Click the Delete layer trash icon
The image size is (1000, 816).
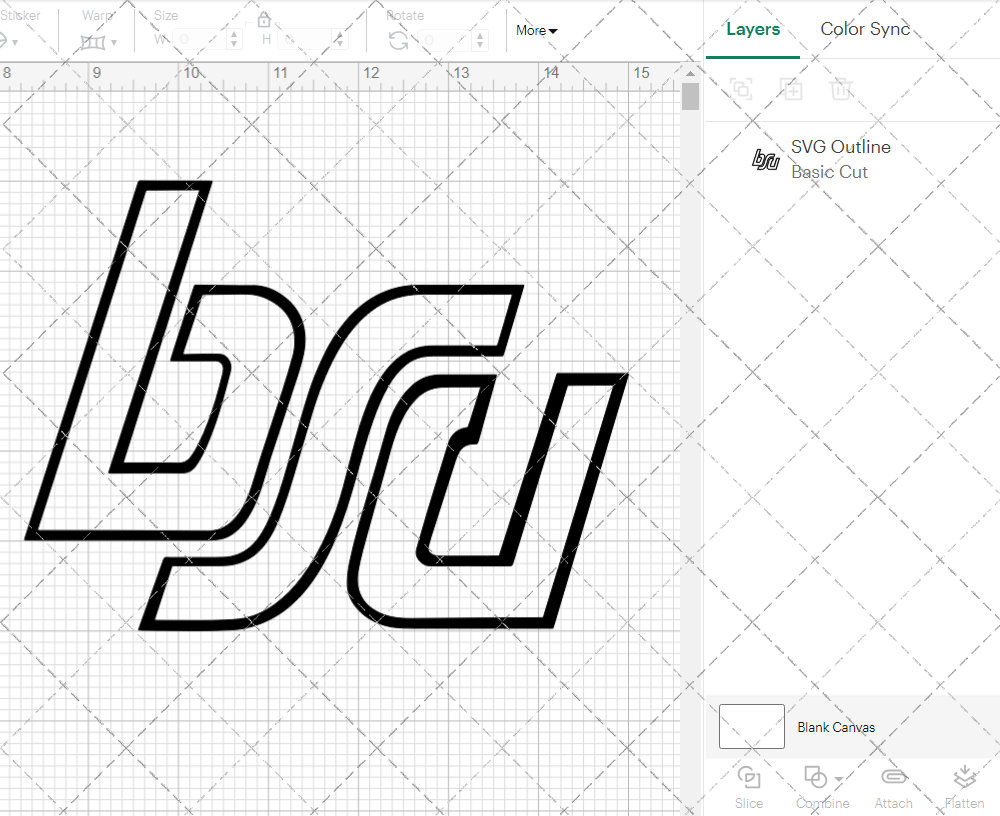tap(841, 89)
